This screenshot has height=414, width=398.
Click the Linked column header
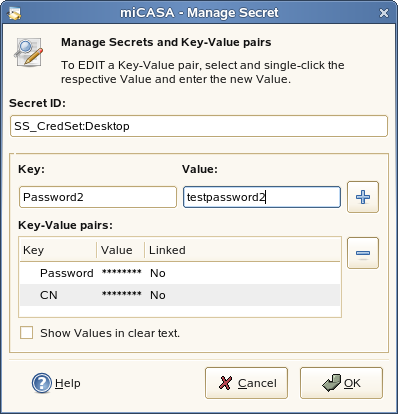pos(242,250)
